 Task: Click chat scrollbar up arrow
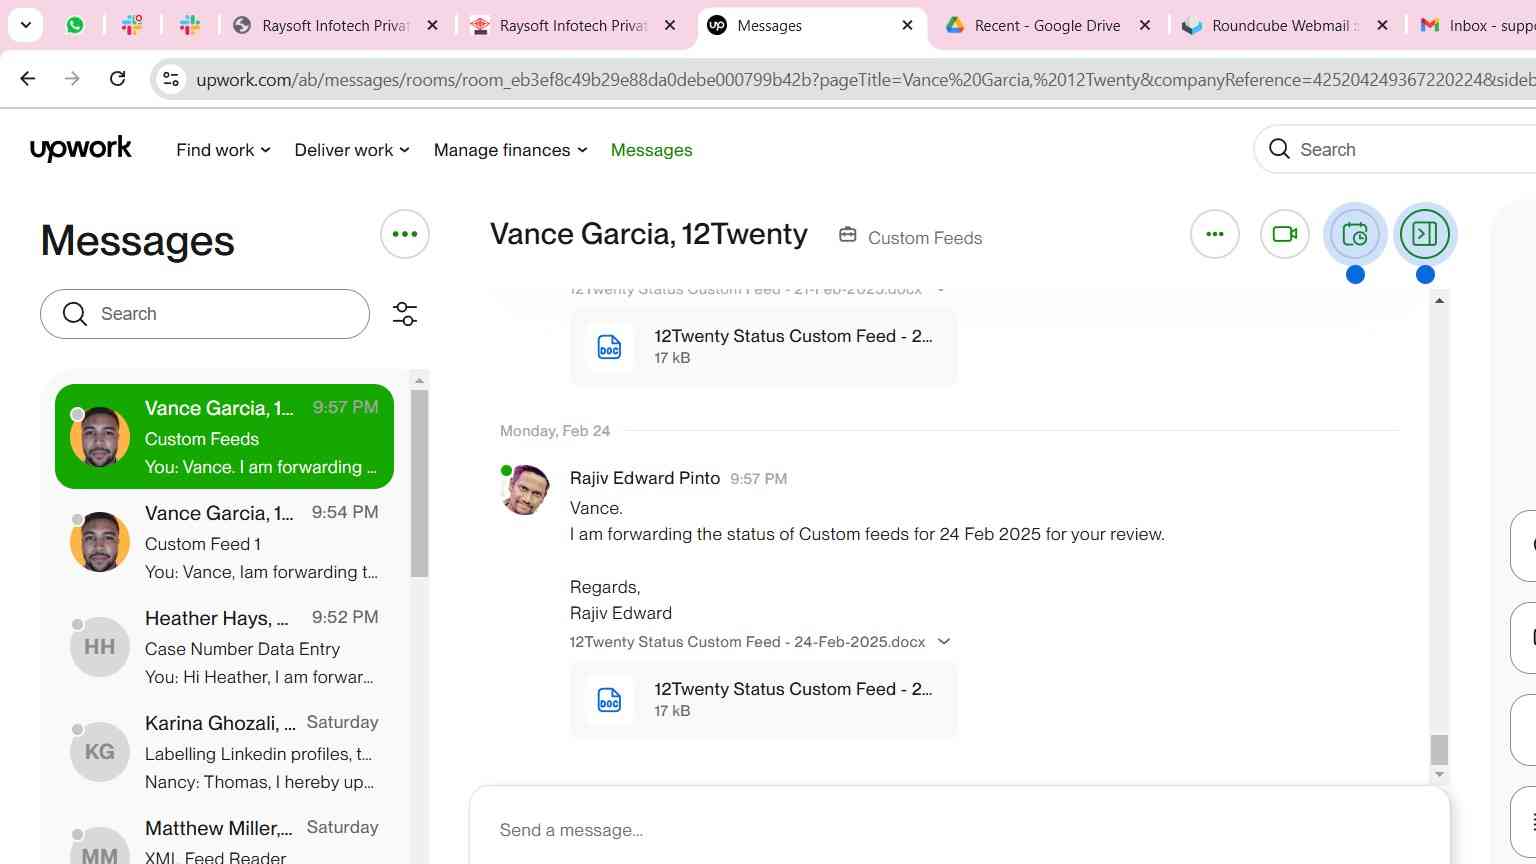[x=1439, y=301]
